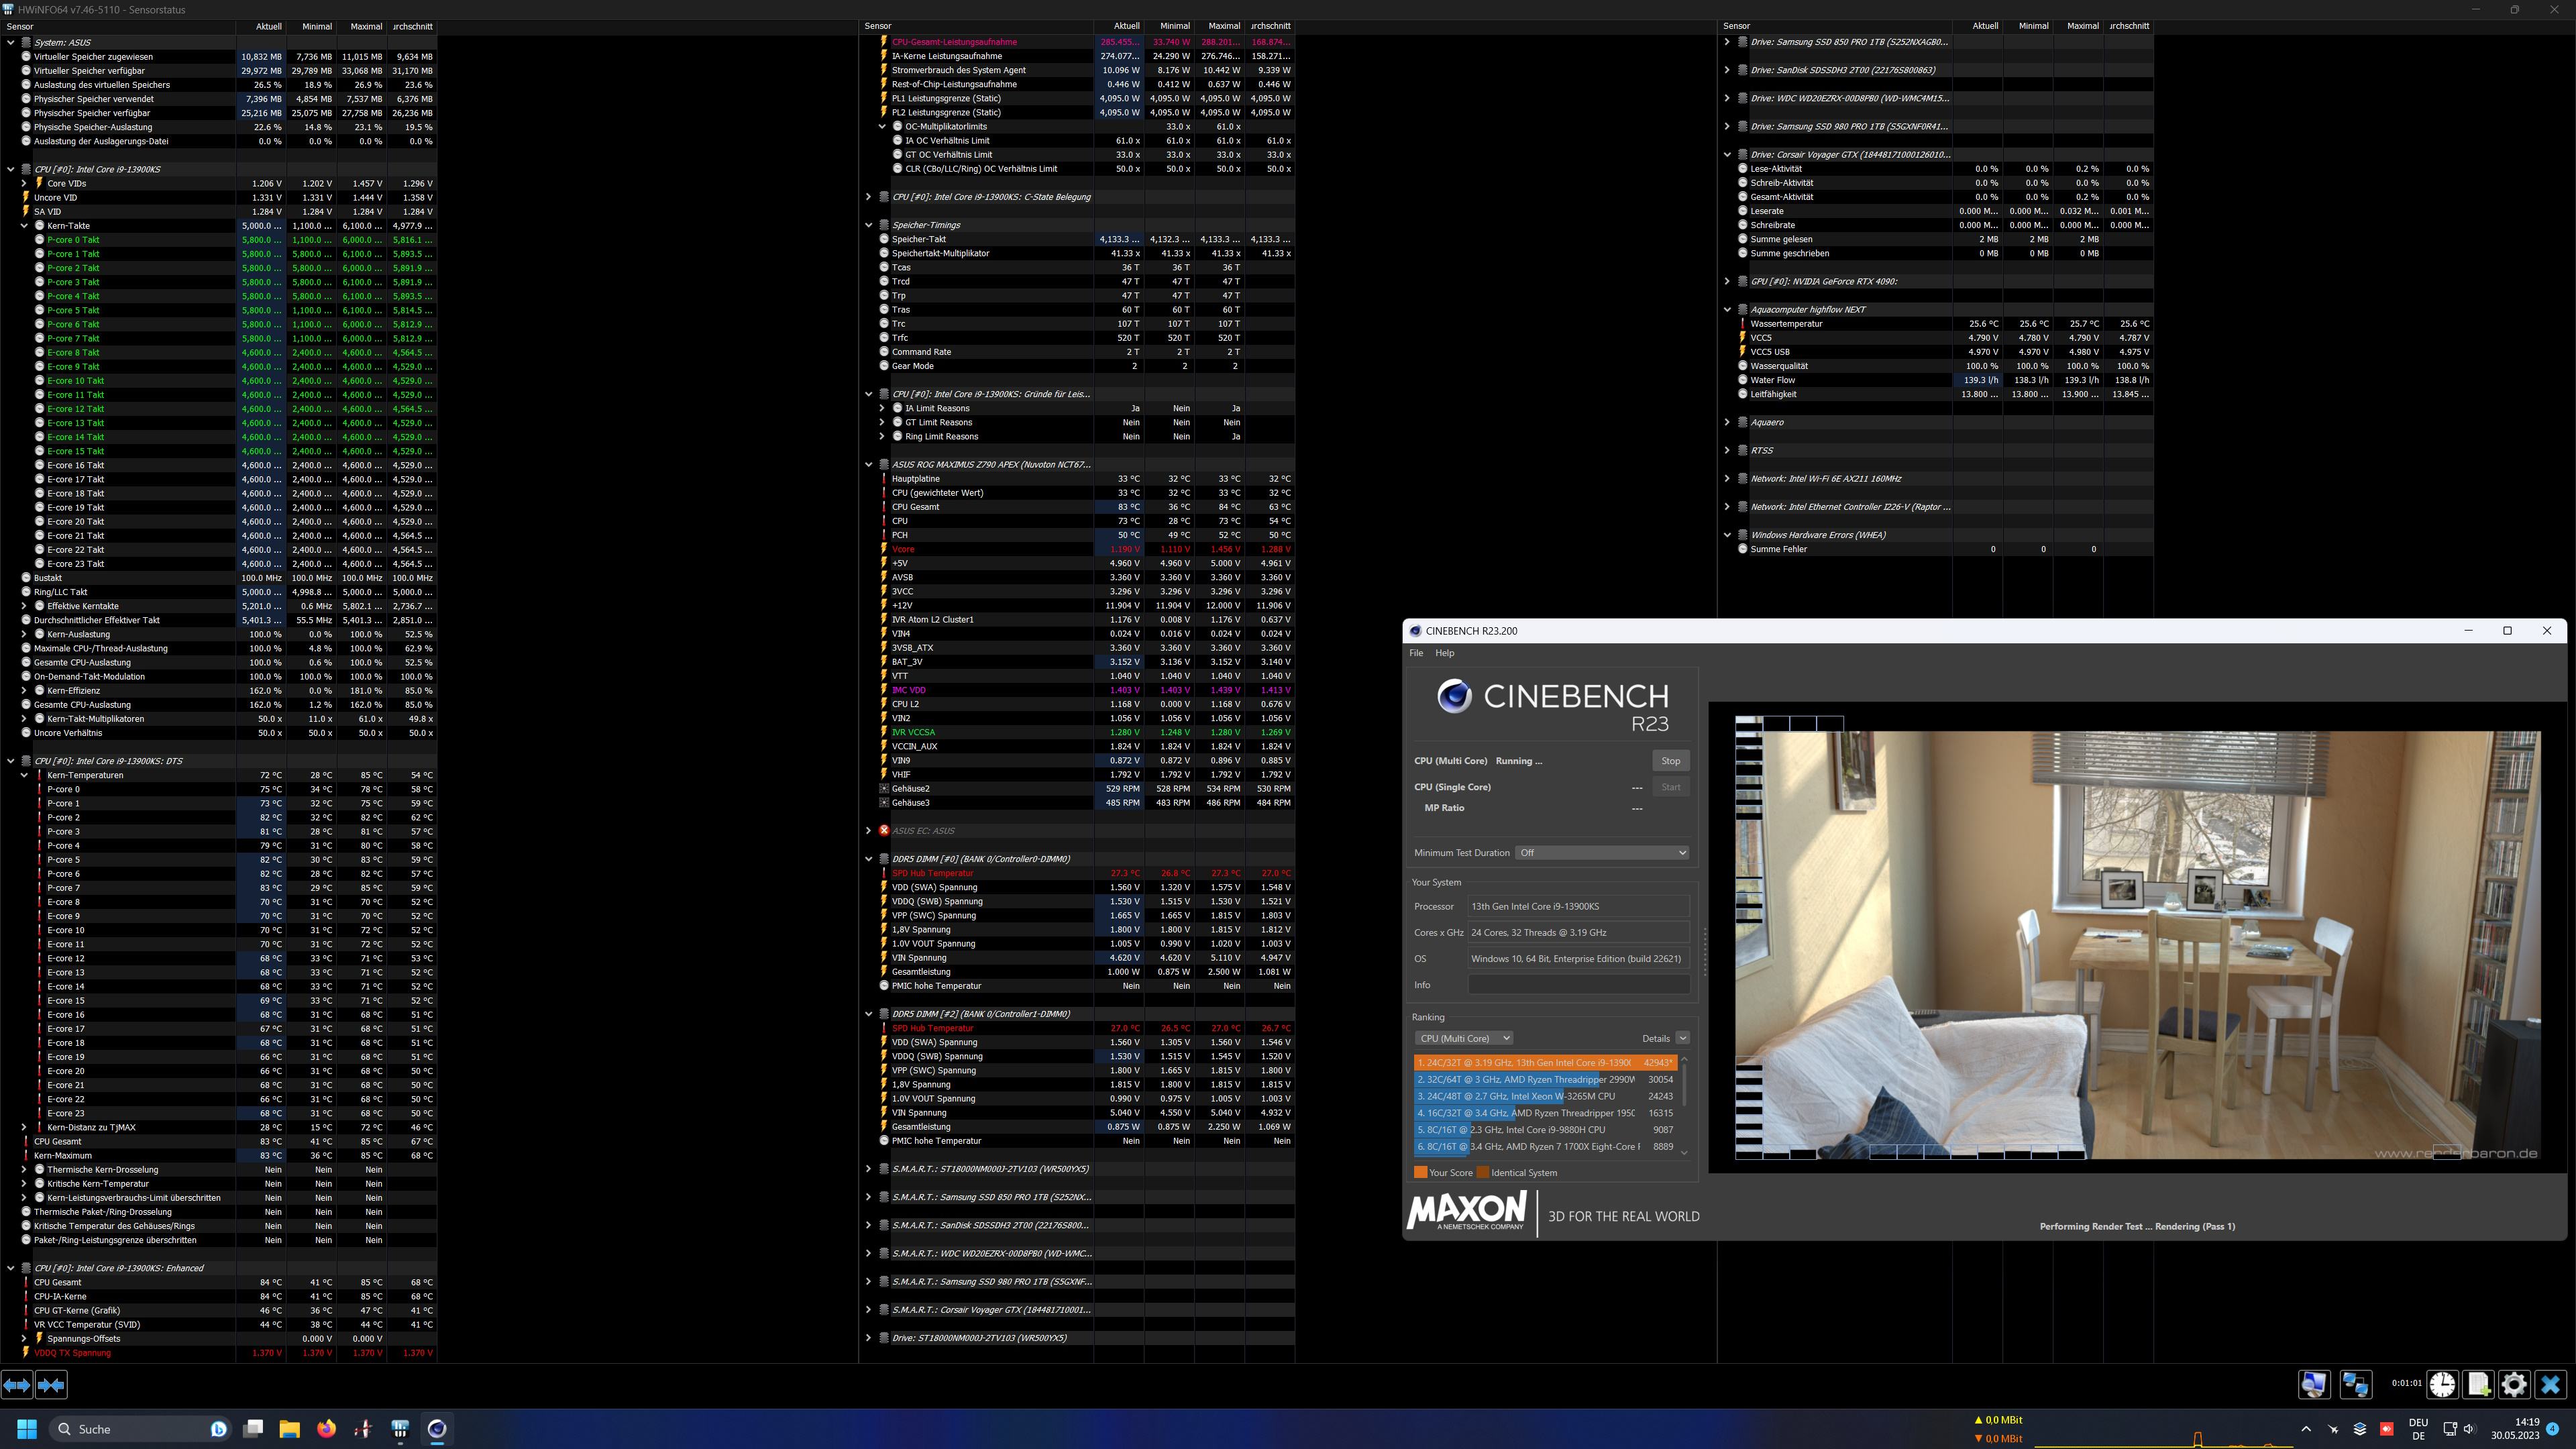Image resolution: width=2576 pixels, height=1449 pixels.
Task: Click the arrow beside Details in Ranking
Action: point(1682,1038)
